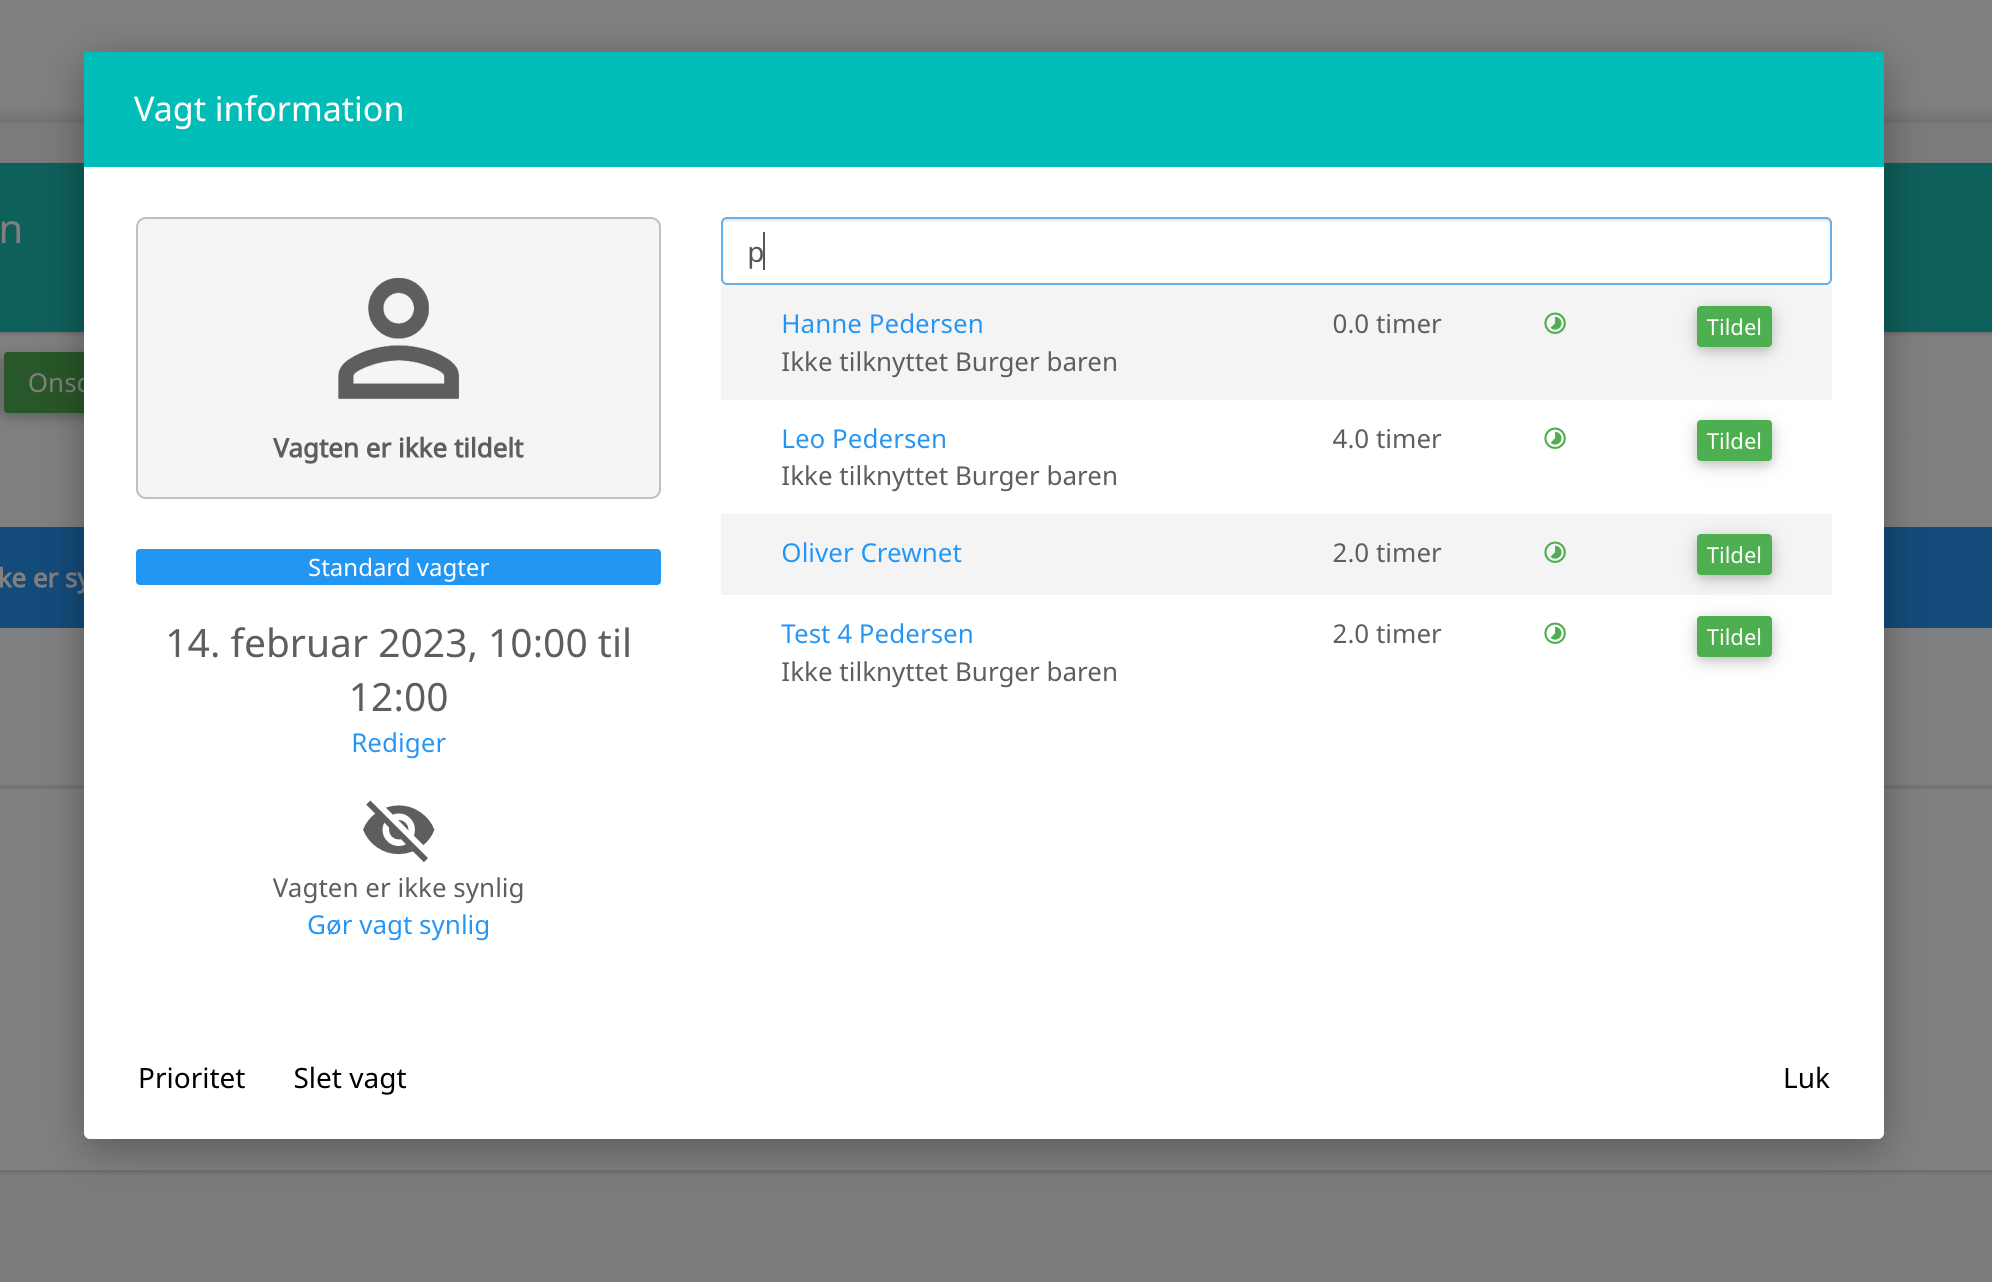The height and width of the screenshot is (1282, 1992).
Task: Click 'Ikke tilknyttet Burger baren' under Hanne Pedersen
Action: [949, 362]
